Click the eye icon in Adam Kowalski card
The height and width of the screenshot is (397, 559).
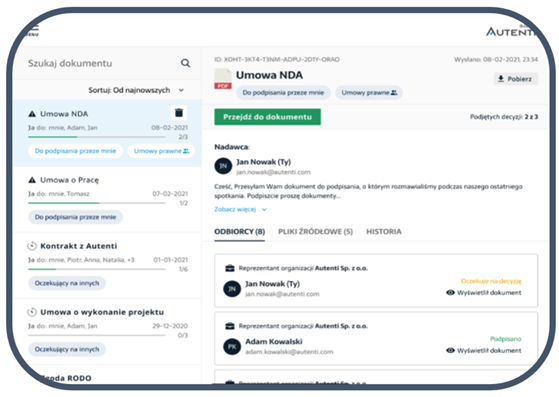pyautogui.click(x=450, y=351)
